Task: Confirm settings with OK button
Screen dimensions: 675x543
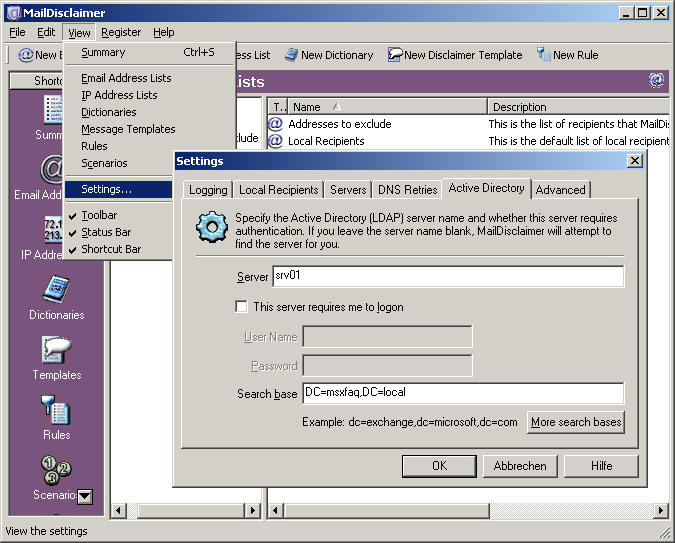Action: tap(439, 466)
